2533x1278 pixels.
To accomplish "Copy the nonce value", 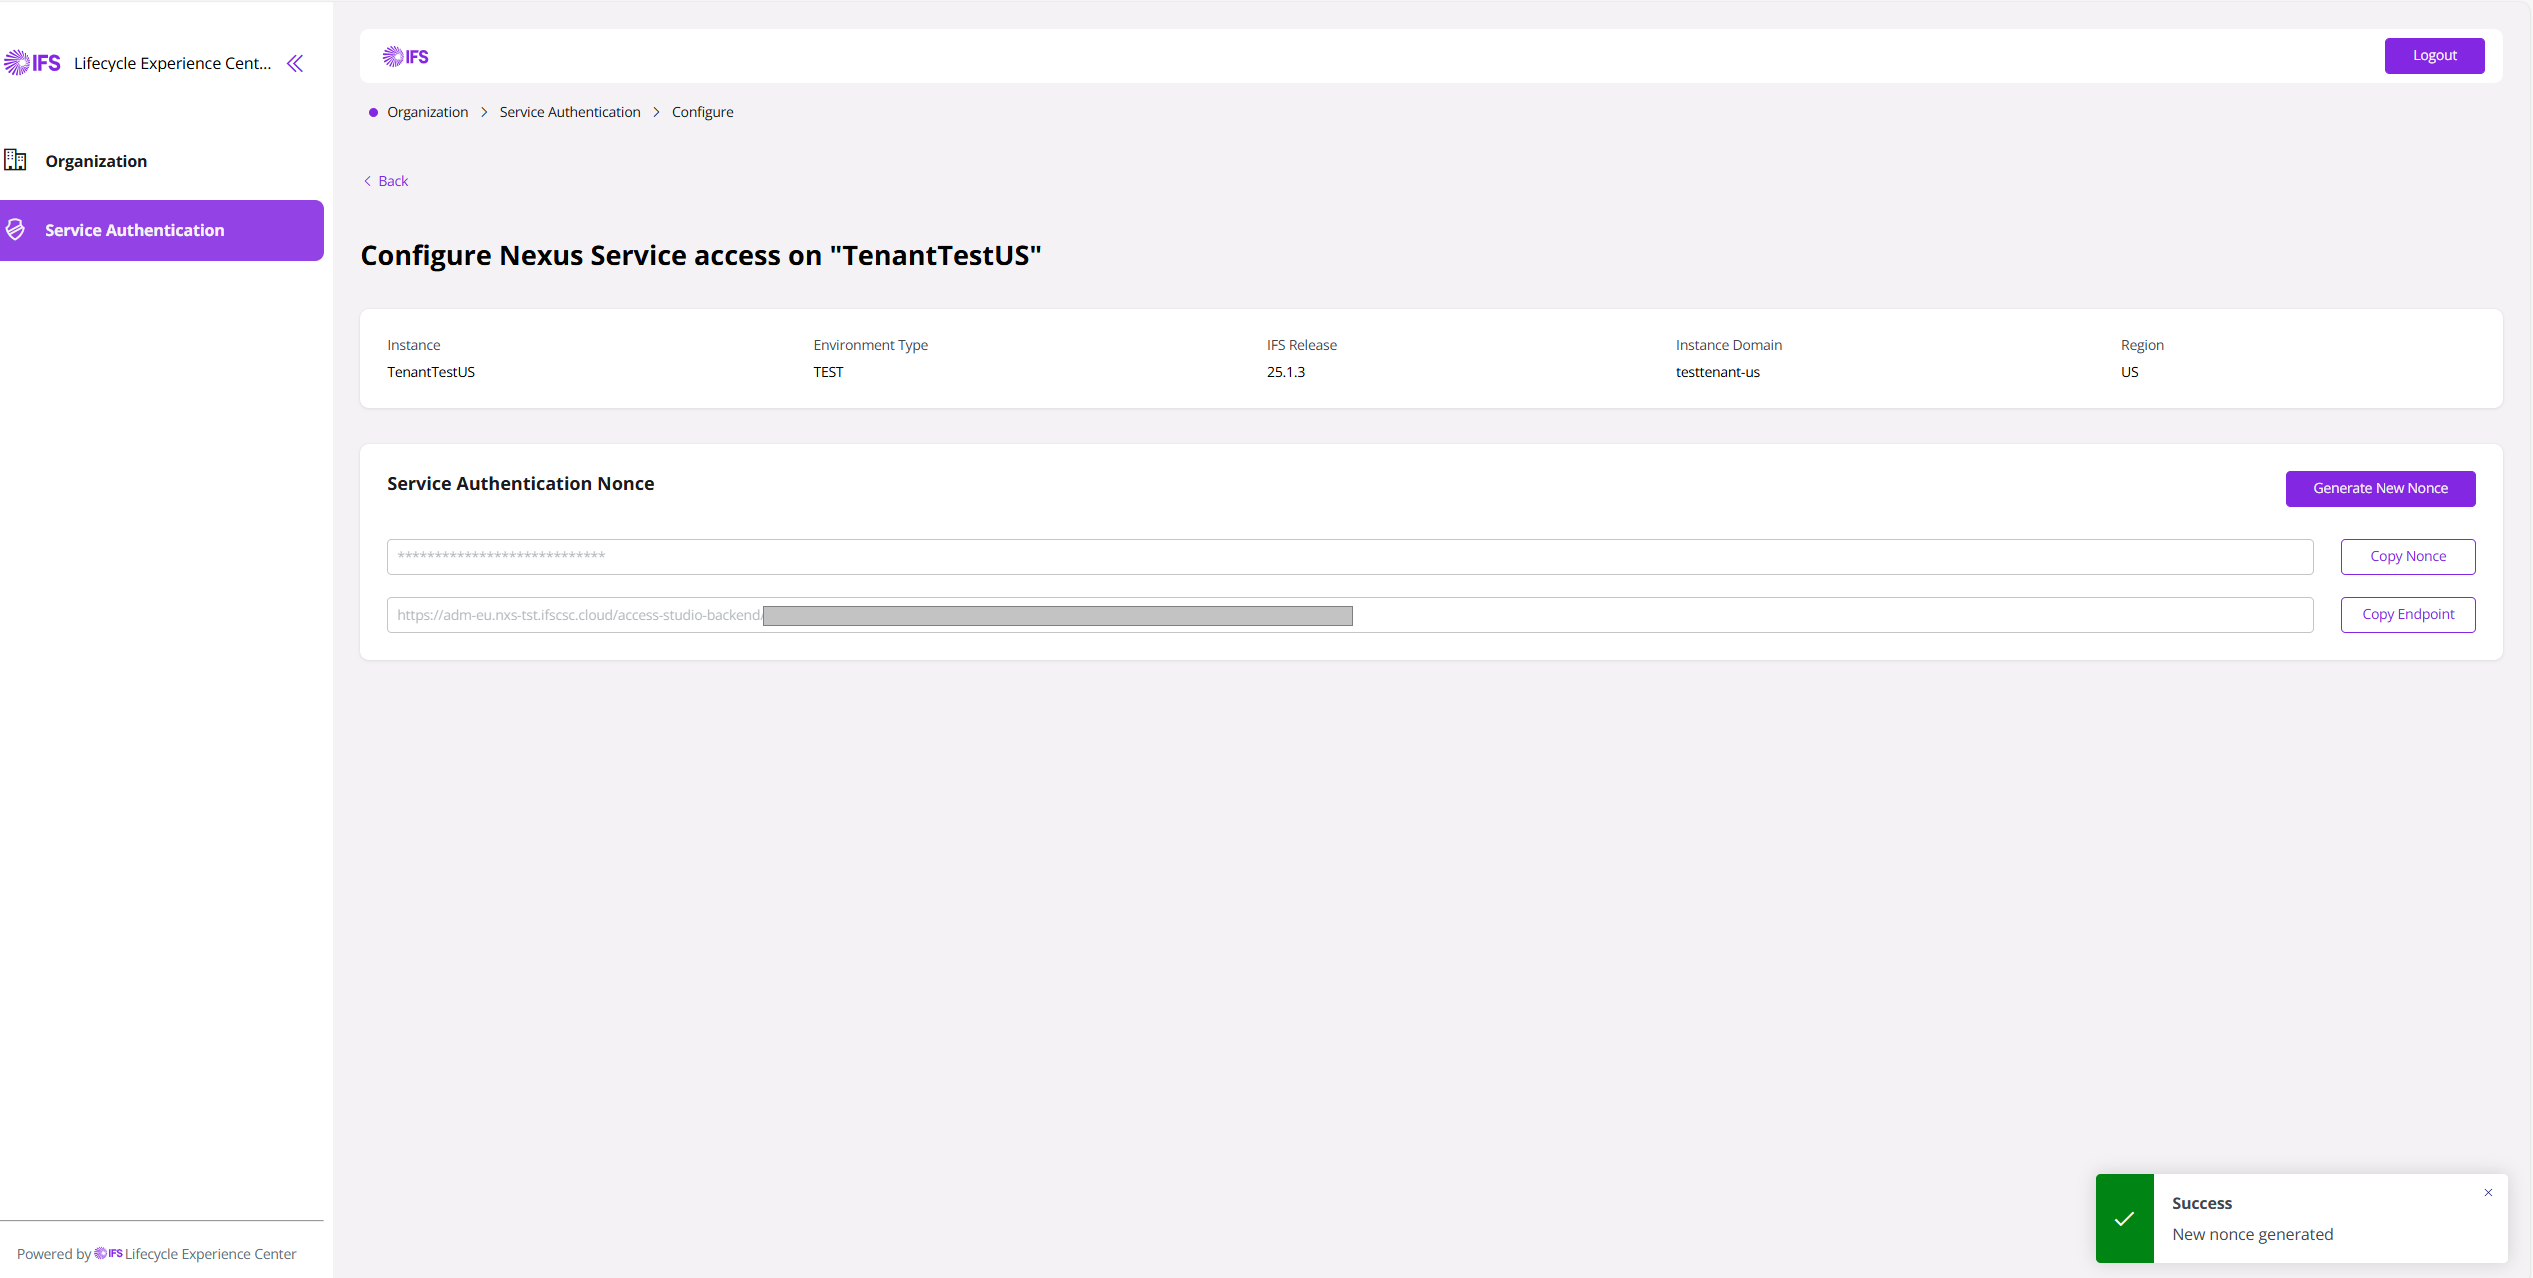I will 2408,557.
